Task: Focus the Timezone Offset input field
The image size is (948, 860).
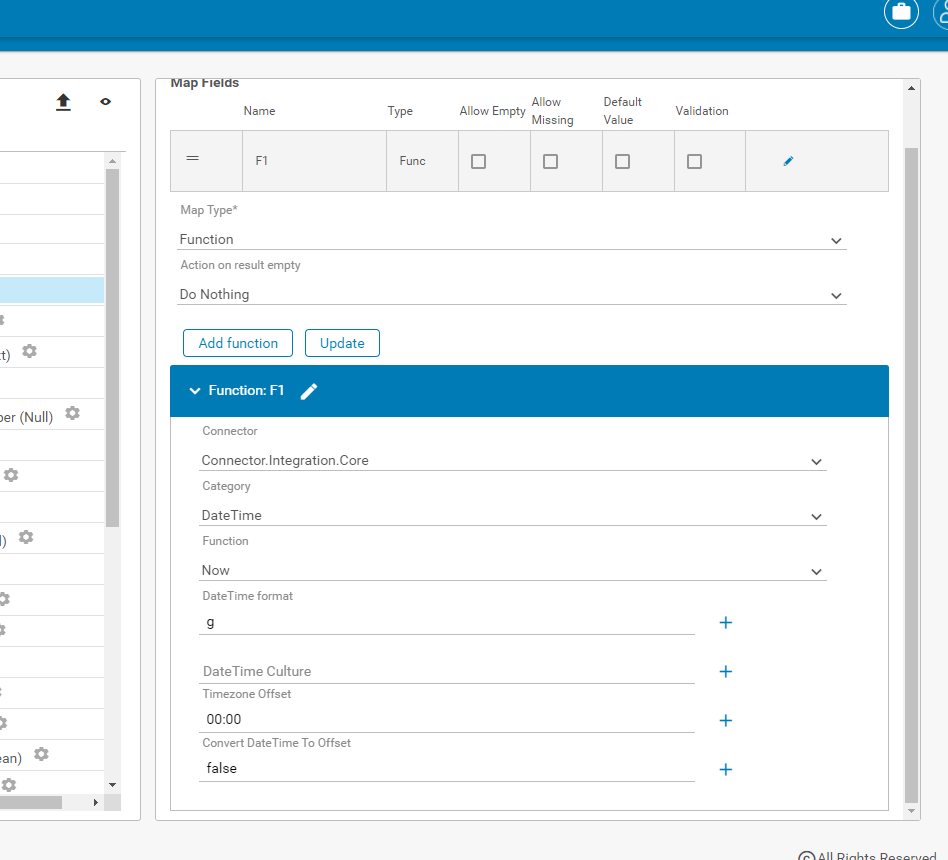Action: (x=447, y=720)
